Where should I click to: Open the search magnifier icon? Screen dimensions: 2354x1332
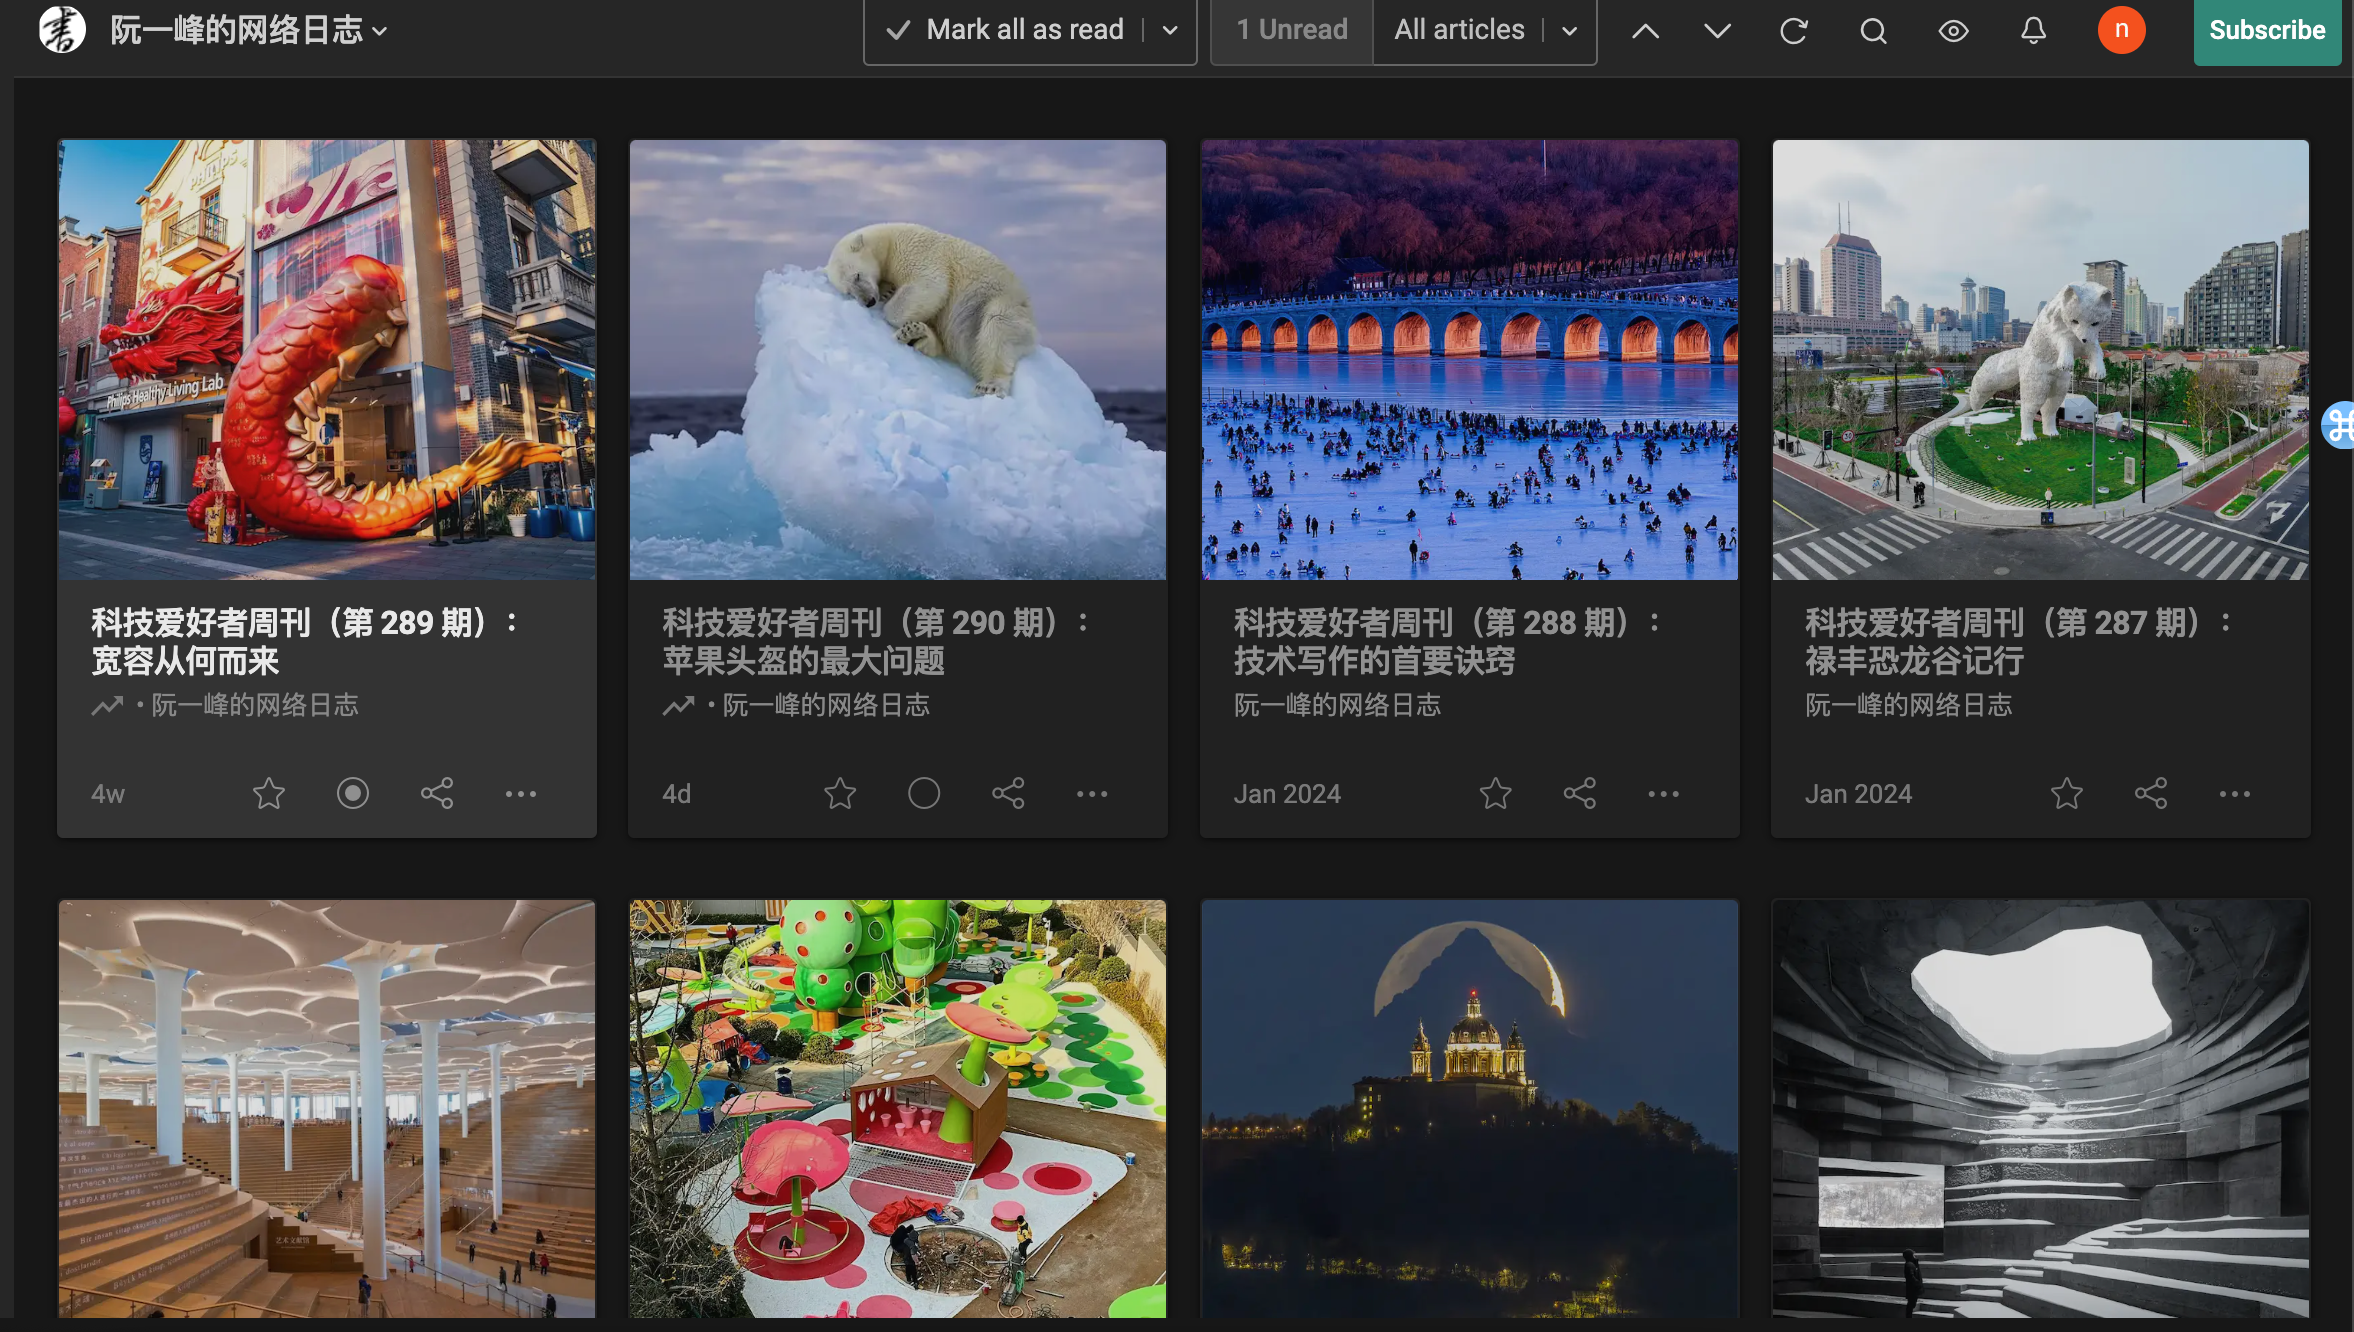(1873, 31)
